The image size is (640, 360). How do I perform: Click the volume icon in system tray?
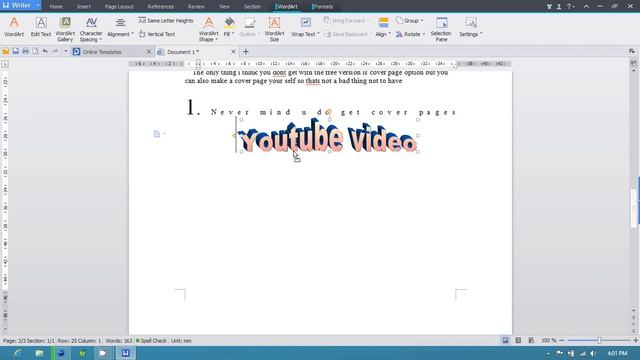click(593, 353)
